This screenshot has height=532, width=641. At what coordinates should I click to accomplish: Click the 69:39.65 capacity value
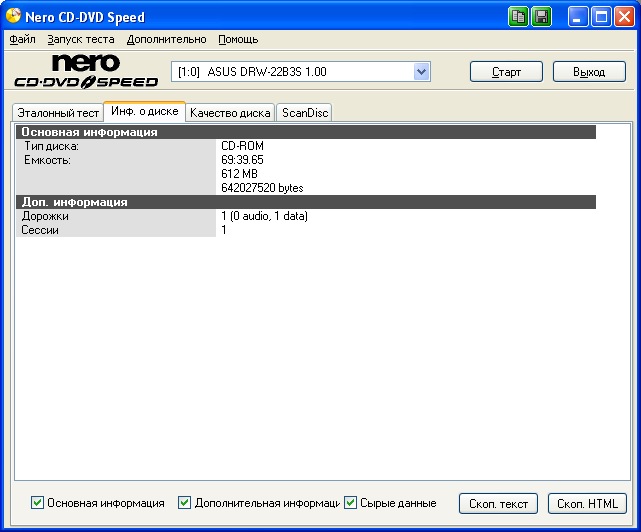[x=242, y=160]
